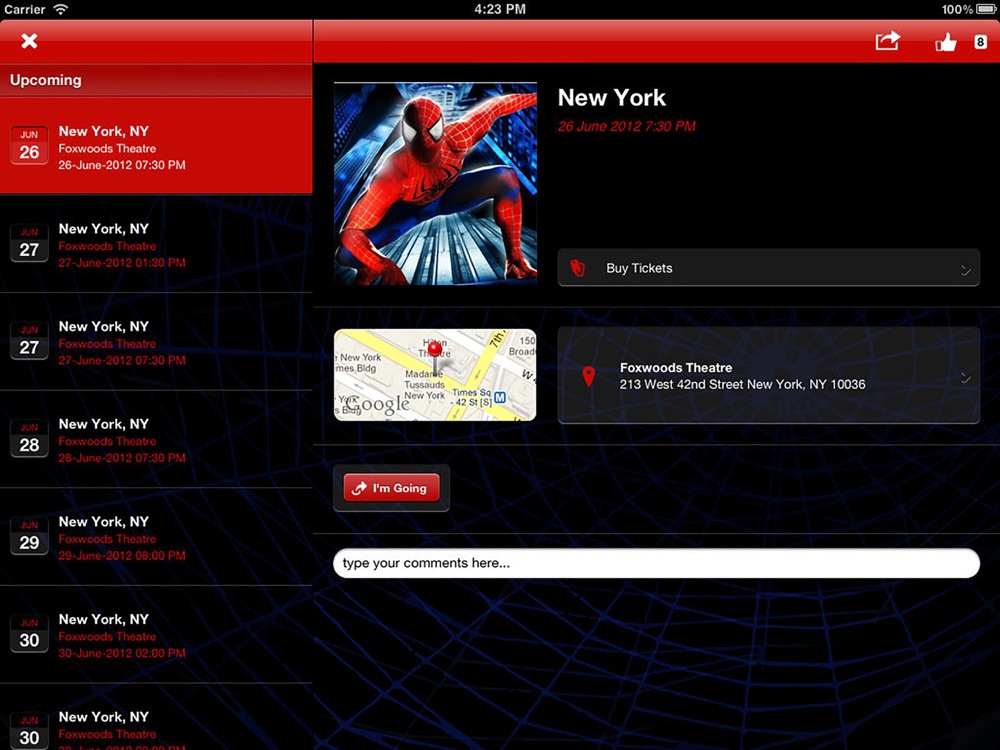Click the 'New York' event title
This screenshot has height=750, width=1000.
point(612,98)
